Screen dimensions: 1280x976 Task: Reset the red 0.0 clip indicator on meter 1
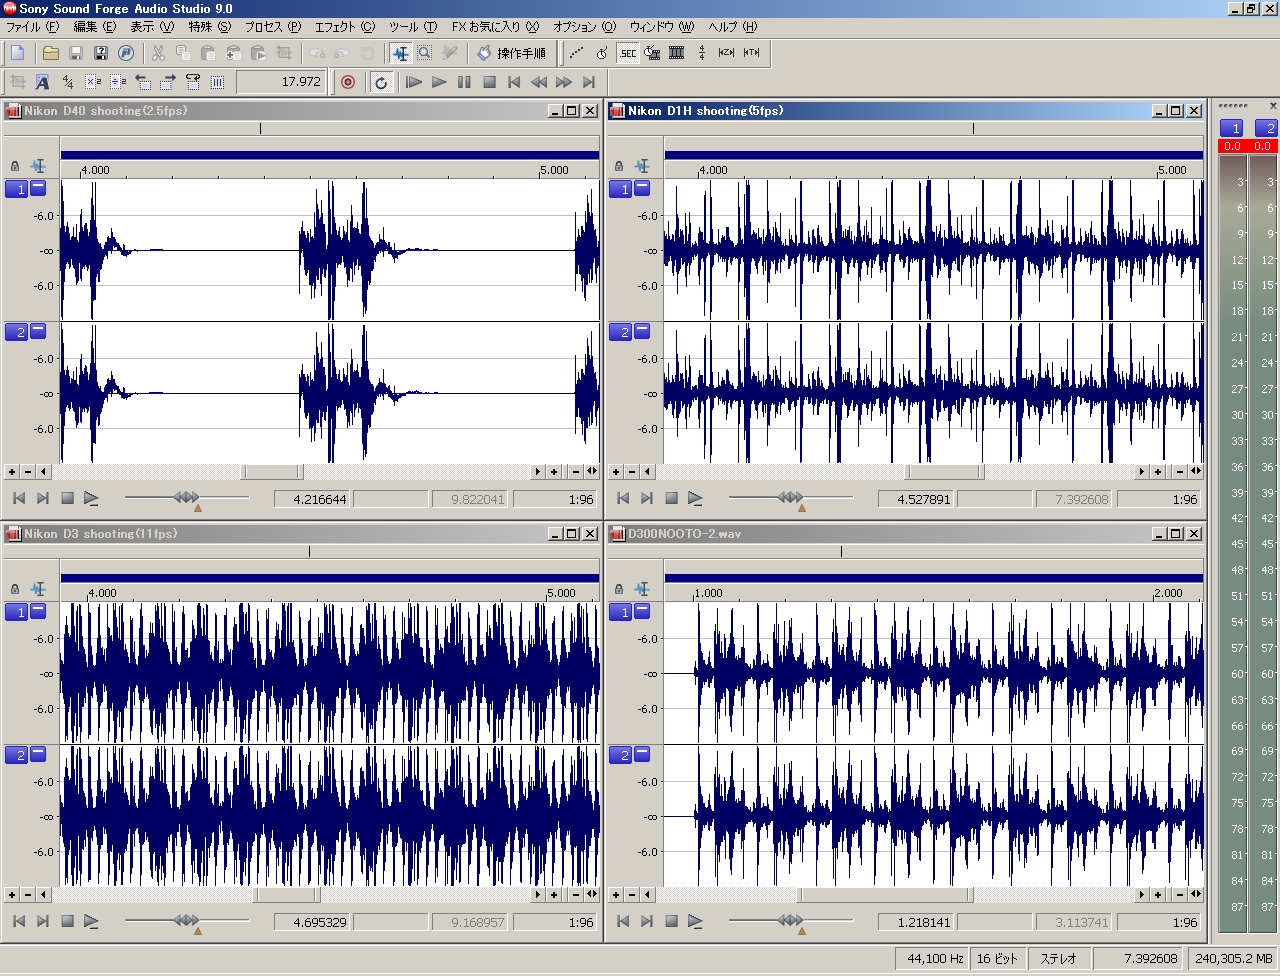pos(1232,146)
